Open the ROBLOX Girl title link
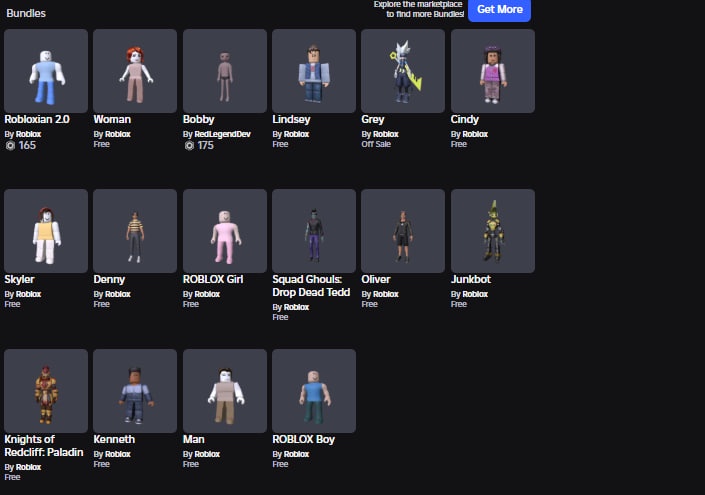The width and height of the screenshot is (705, 495). point(213,280)
